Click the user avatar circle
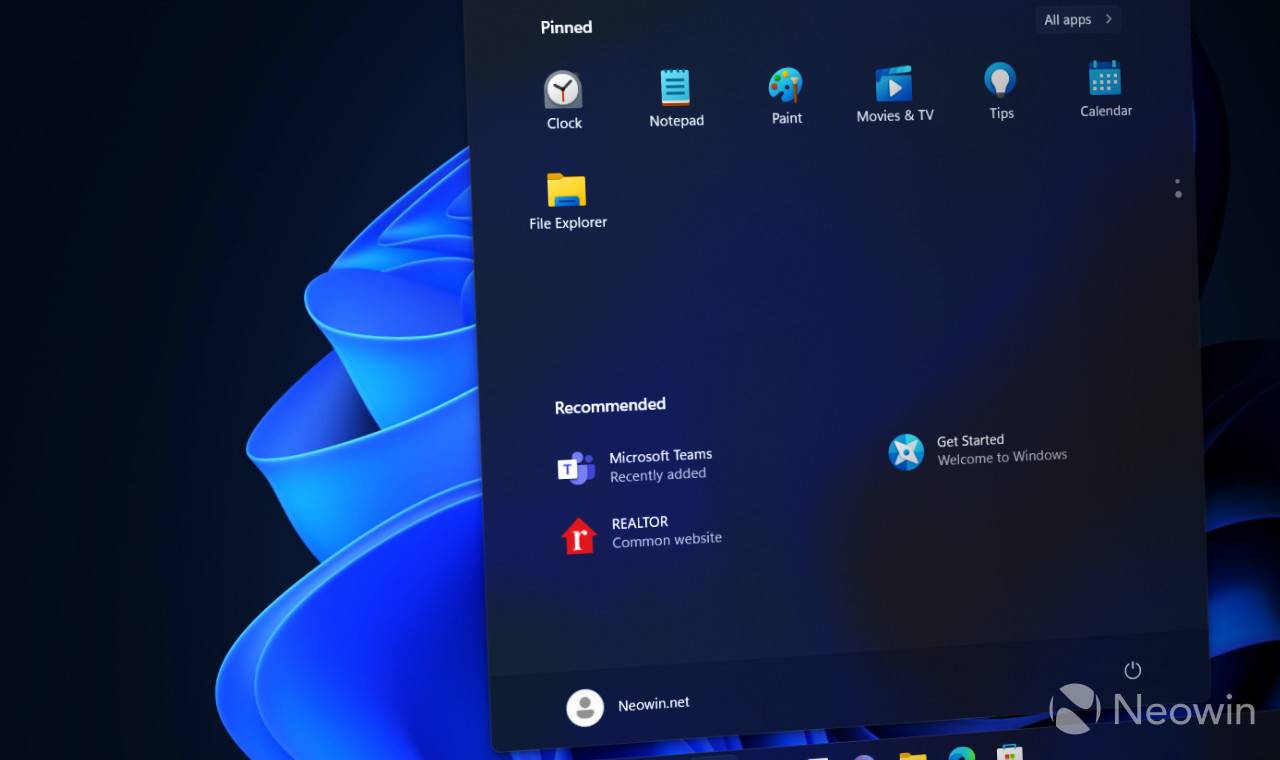This screenshot has height=760, width=1280. click(585, 706)
